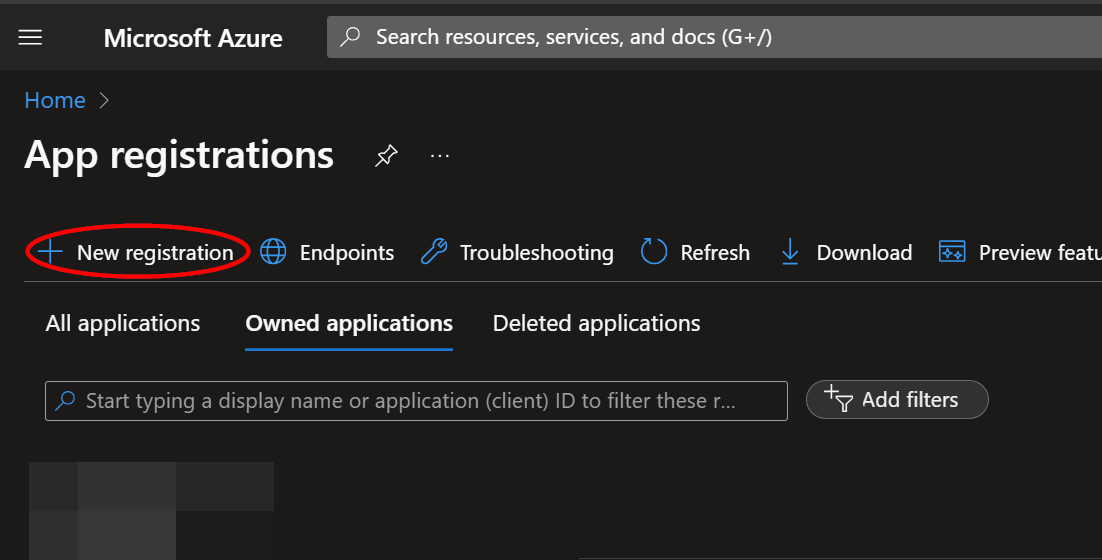This screenshot has width=1102, height=560.
Task: Click the Refresh toolbar button
Action: coord(695,252)
